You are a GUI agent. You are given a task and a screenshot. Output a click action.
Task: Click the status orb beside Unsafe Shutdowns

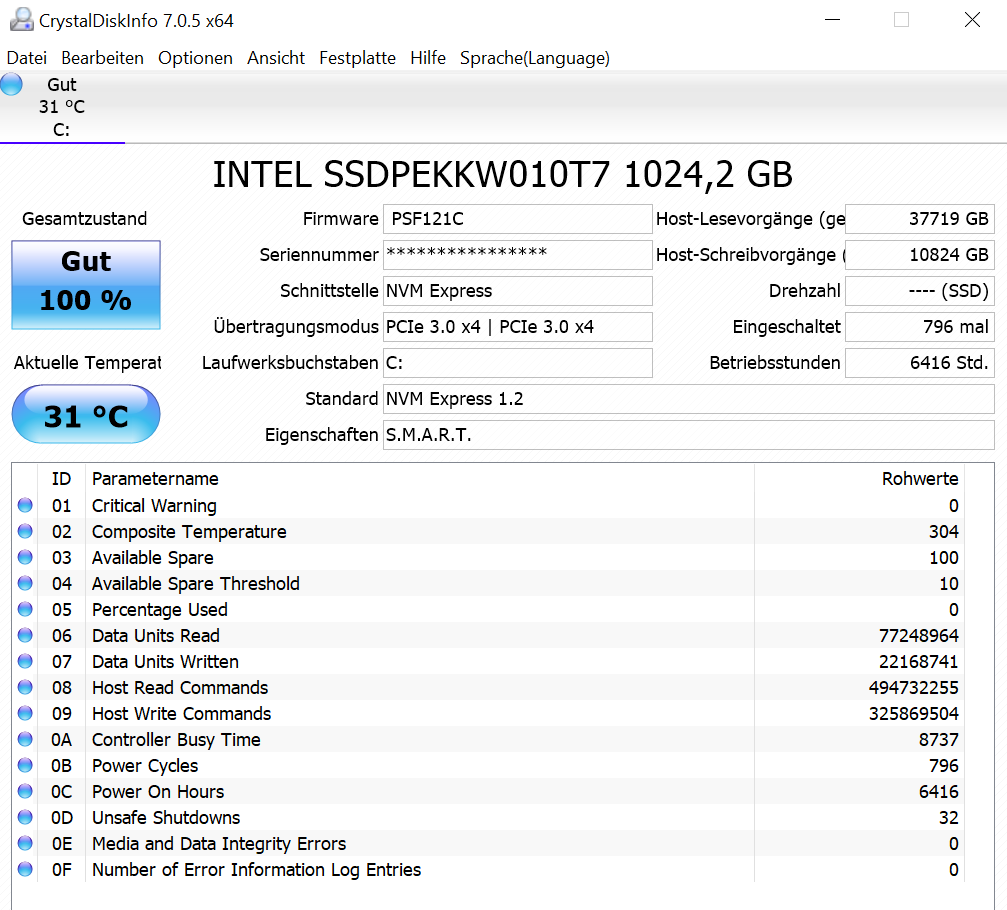point(25,818)
